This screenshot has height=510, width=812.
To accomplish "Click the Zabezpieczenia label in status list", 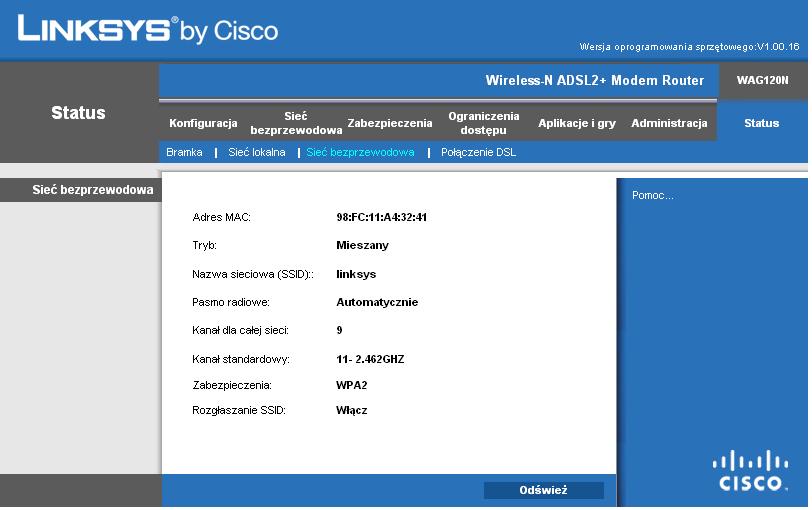I will (x=231, y=385).
